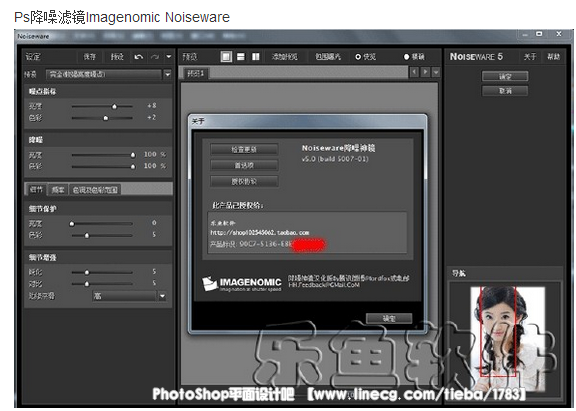
Task: Adjust noise reduction 色彩 slider at 100%
Action: (x=133, y=167)
